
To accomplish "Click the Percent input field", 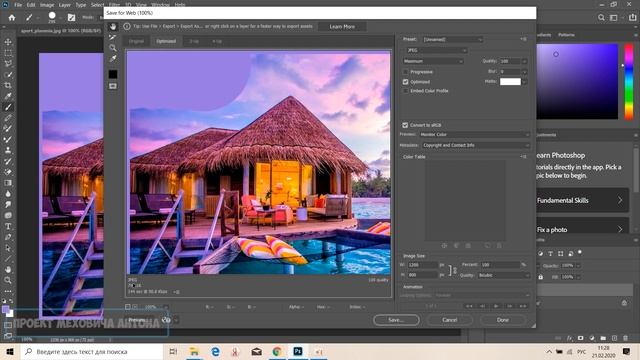I will tap(500, 265).
